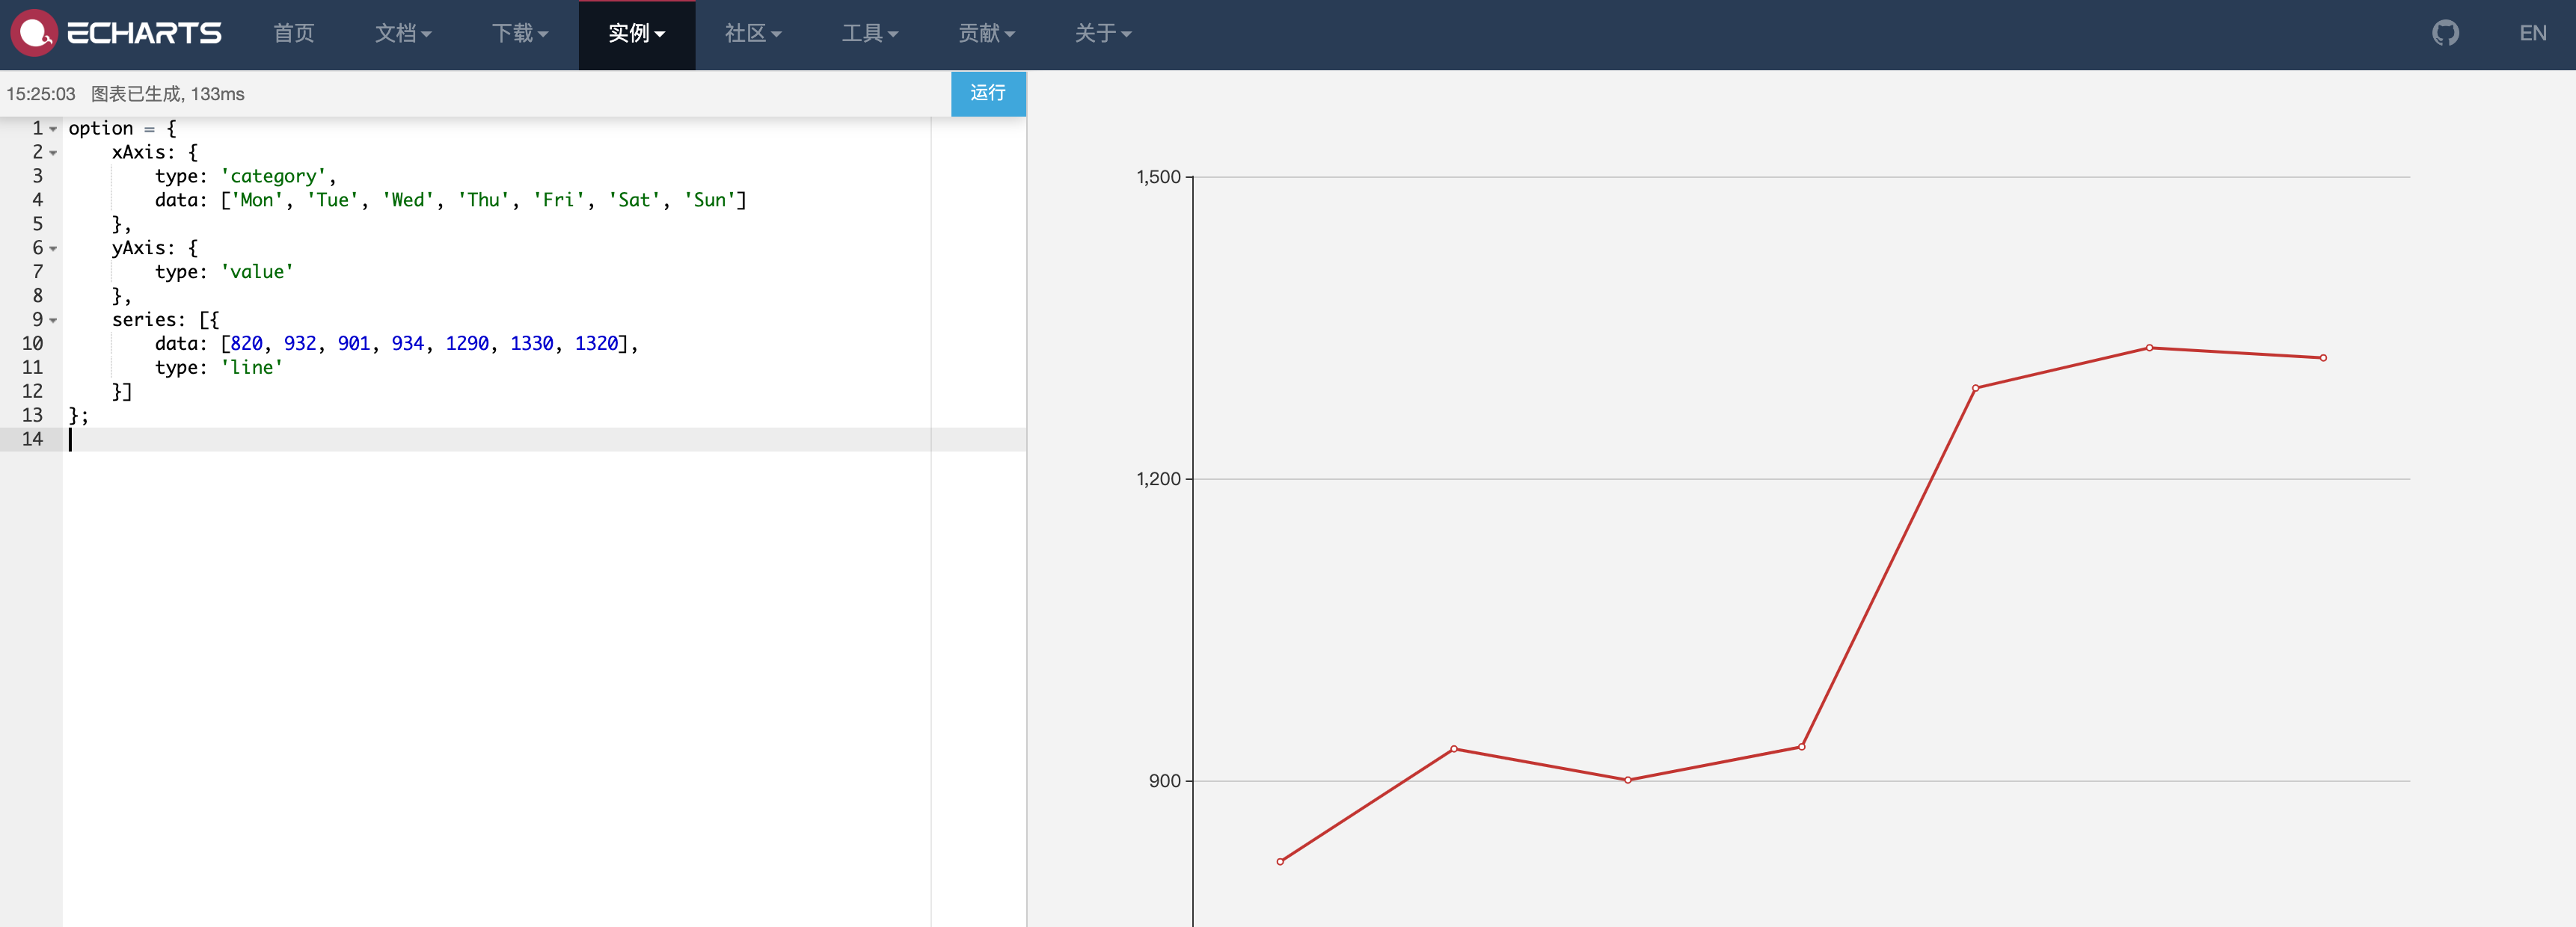Fold the yAxis block on line 6
2576x927 pixels.
pos(53,249)
